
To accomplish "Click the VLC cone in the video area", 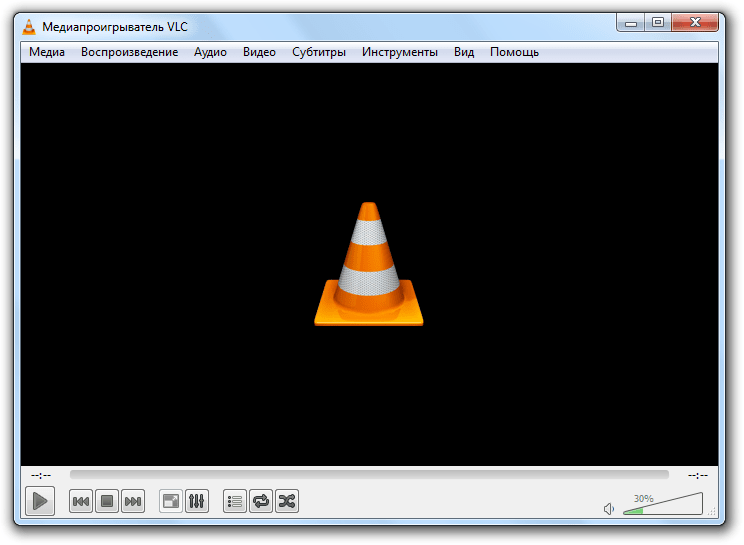I will [x=369, y=264].
